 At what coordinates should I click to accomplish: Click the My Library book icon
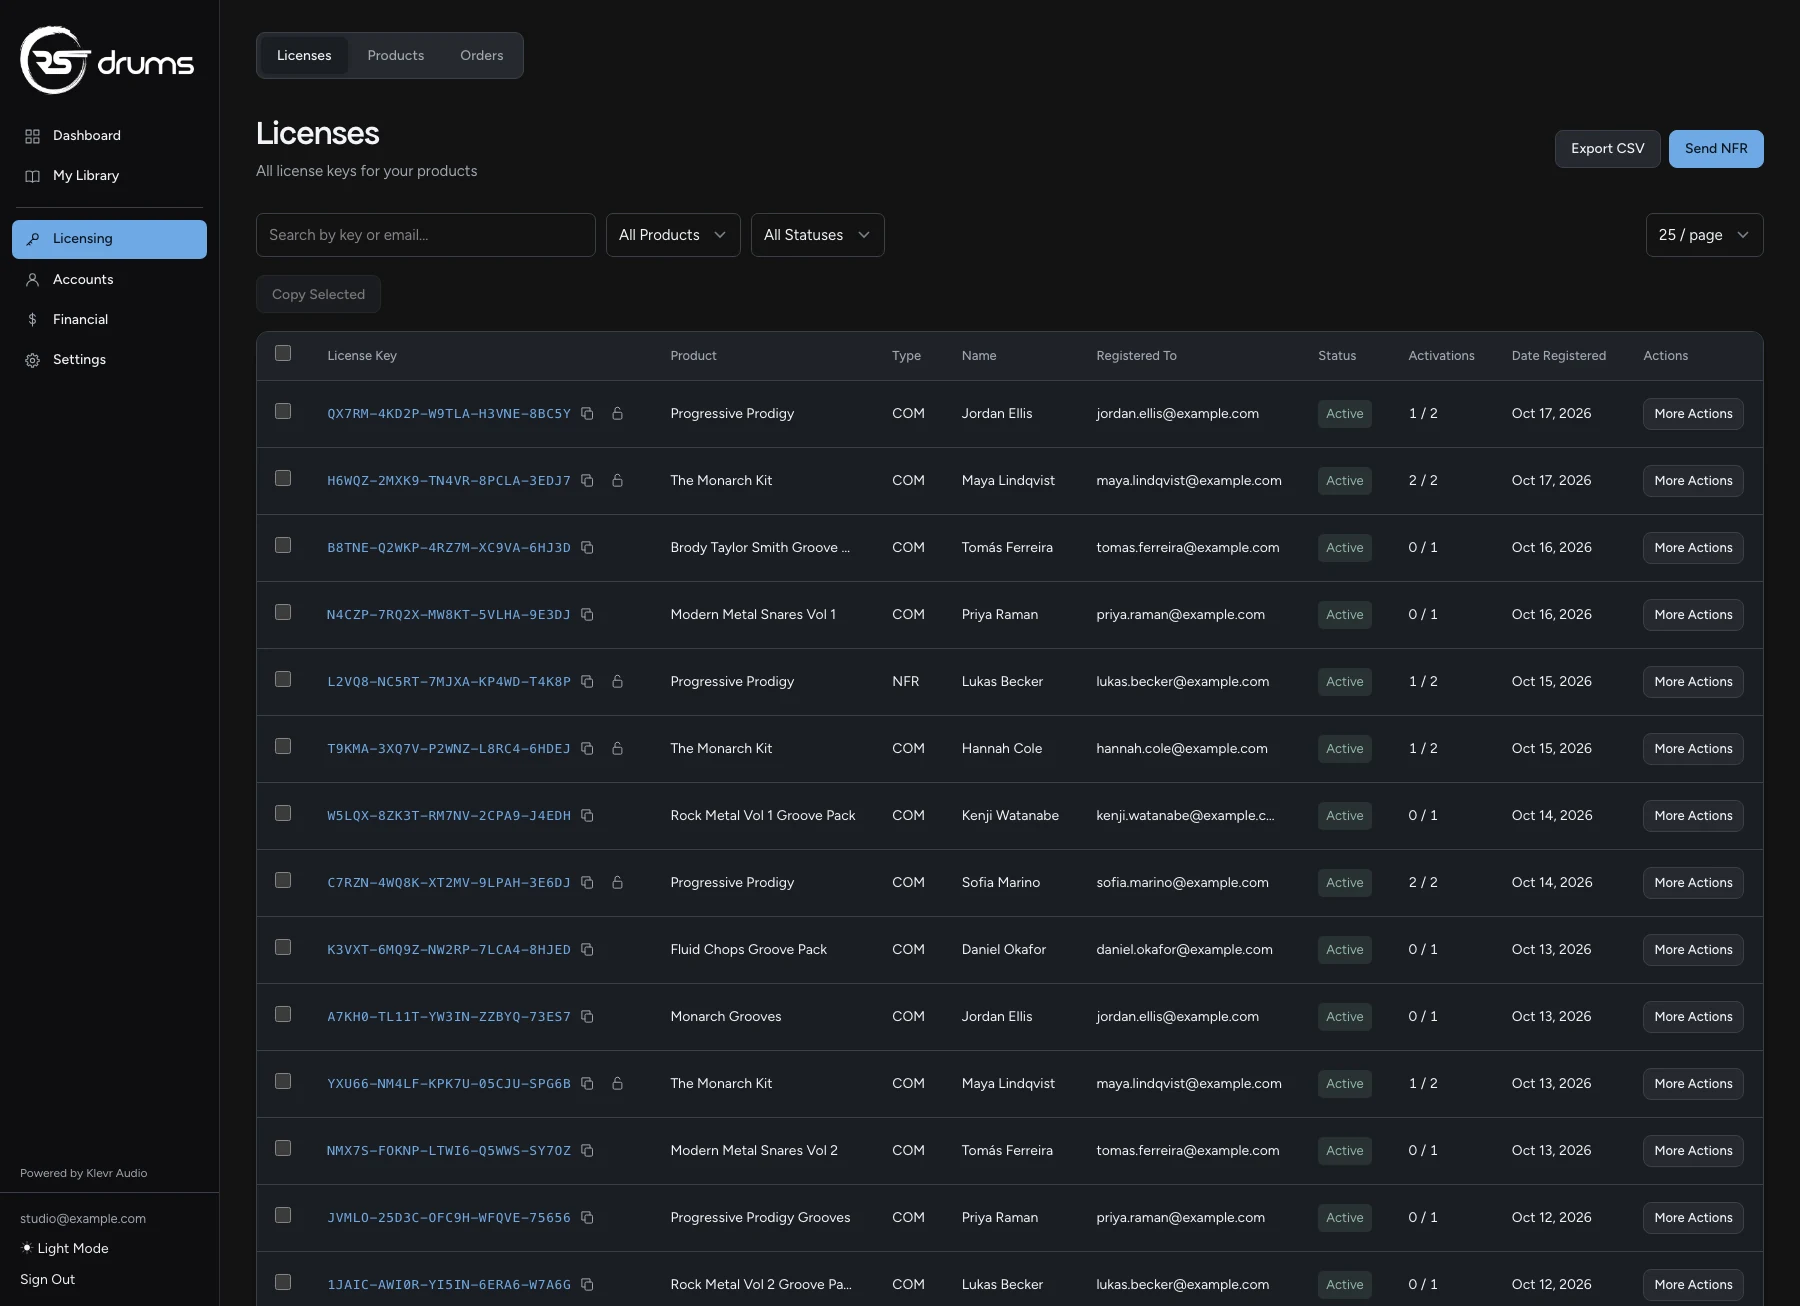point(32,176)
